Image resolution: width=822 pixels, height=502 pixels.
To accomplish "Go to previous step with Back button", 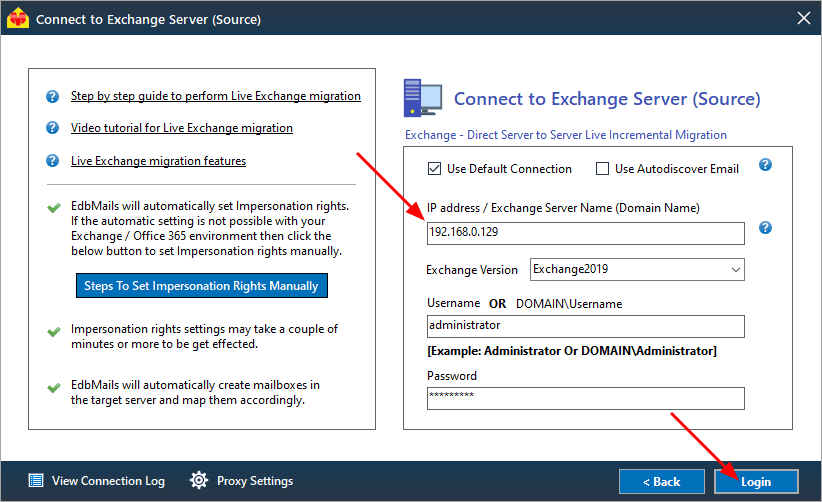I will coord(662,482).
